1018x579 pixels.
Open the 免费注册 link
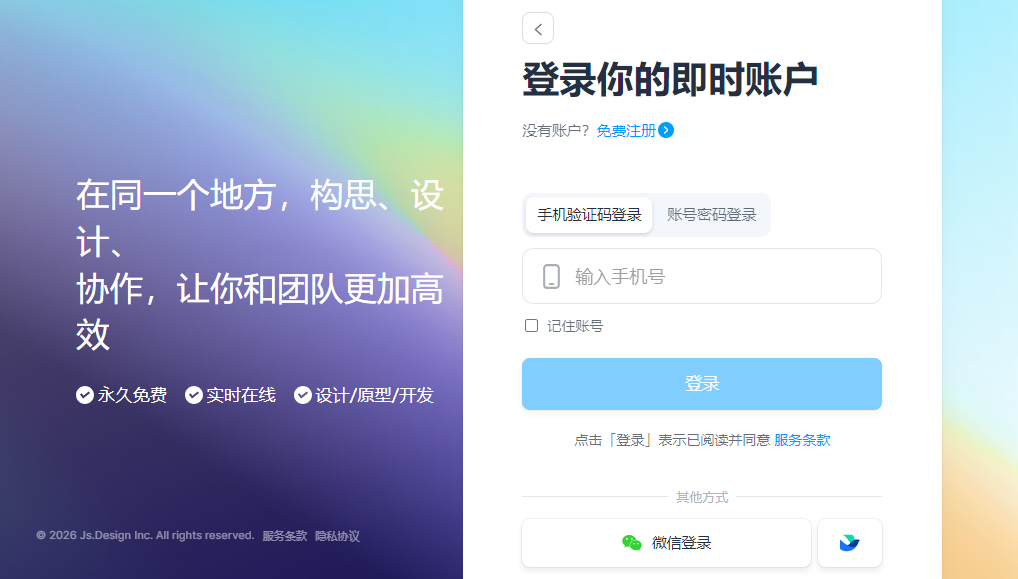click(626, 130)
